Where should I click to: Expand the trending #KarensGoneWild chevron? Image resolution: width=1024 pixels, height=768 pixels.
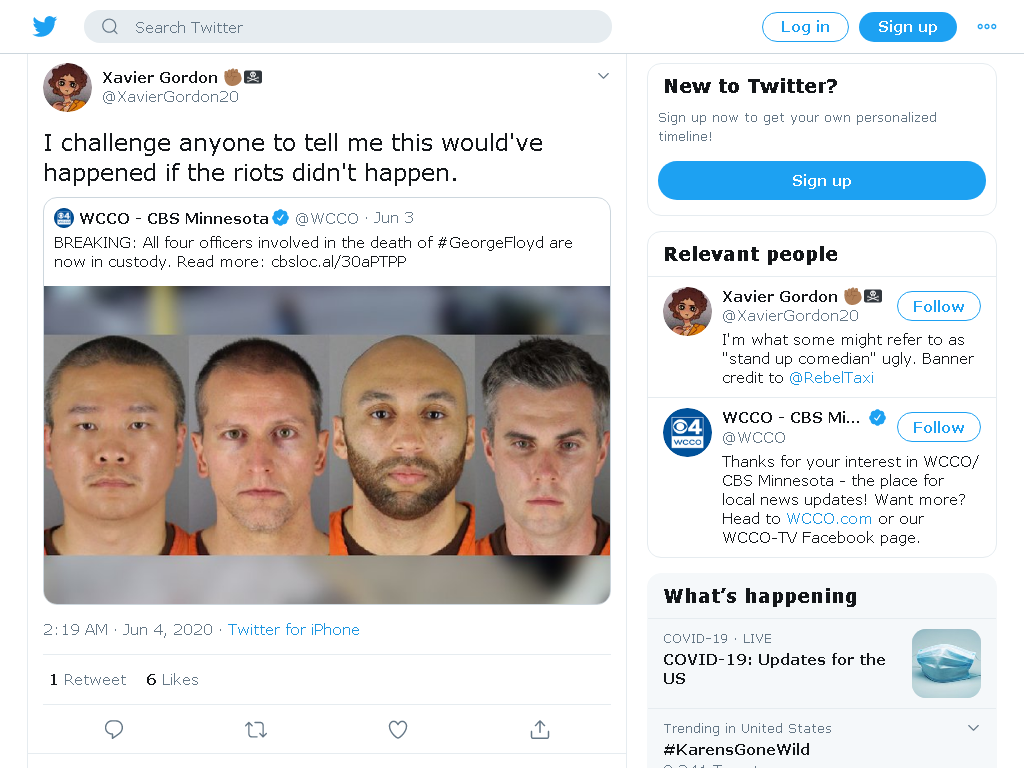pyautogui.click(x=973, y=728)
